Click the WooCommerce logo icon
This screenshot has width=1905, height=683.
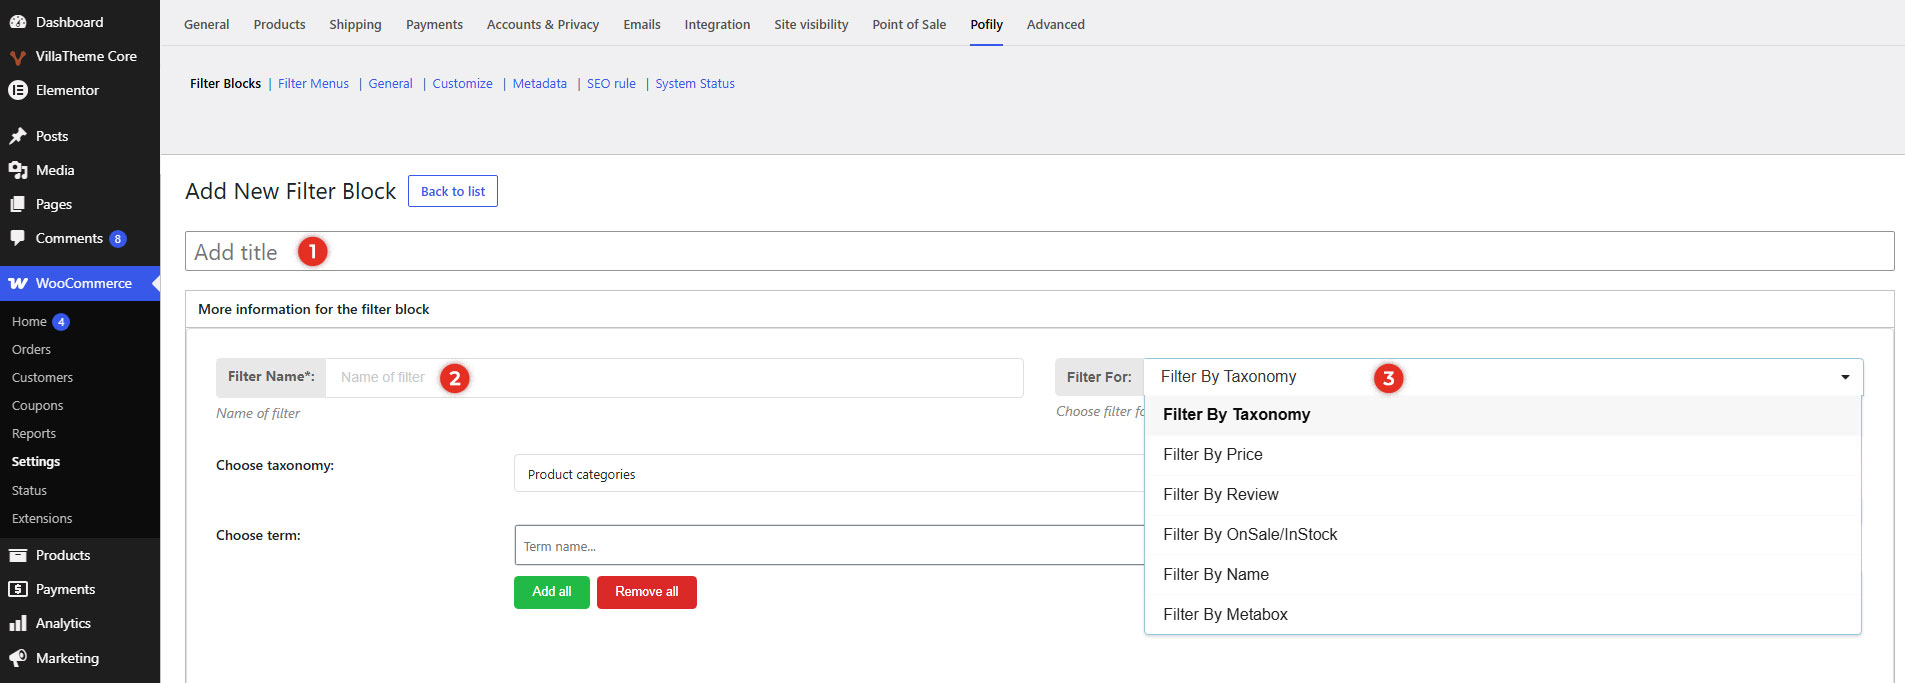coord(18,284)
